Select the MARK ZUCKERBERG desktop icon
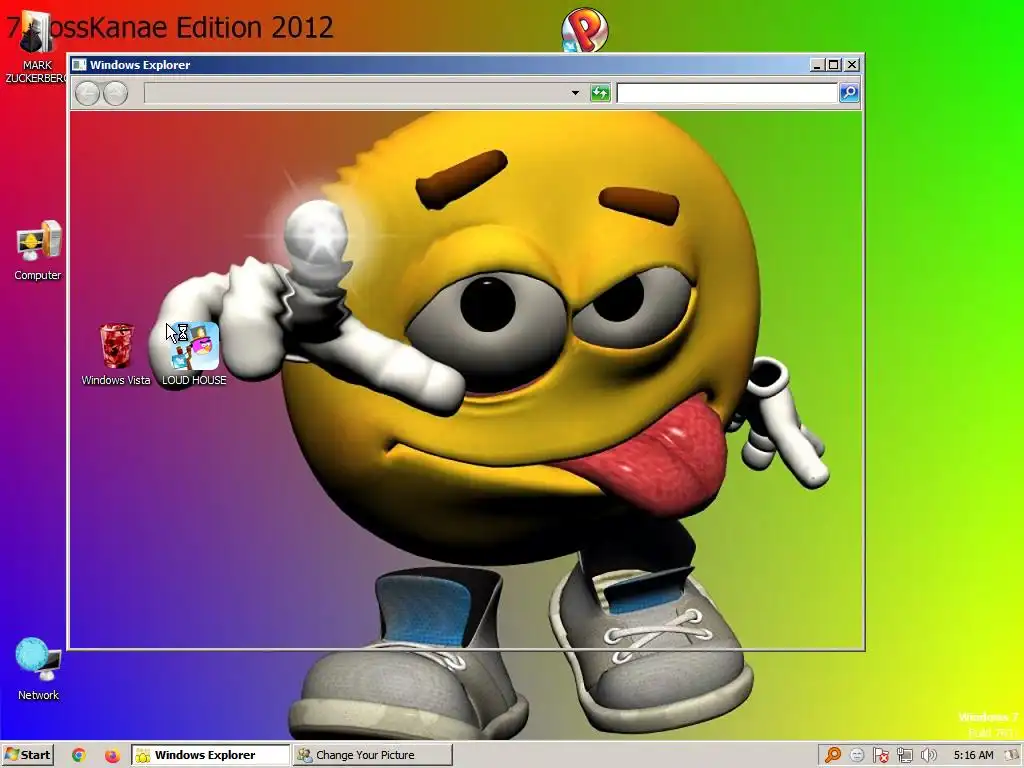The image size is (1024, 768). 35,47
